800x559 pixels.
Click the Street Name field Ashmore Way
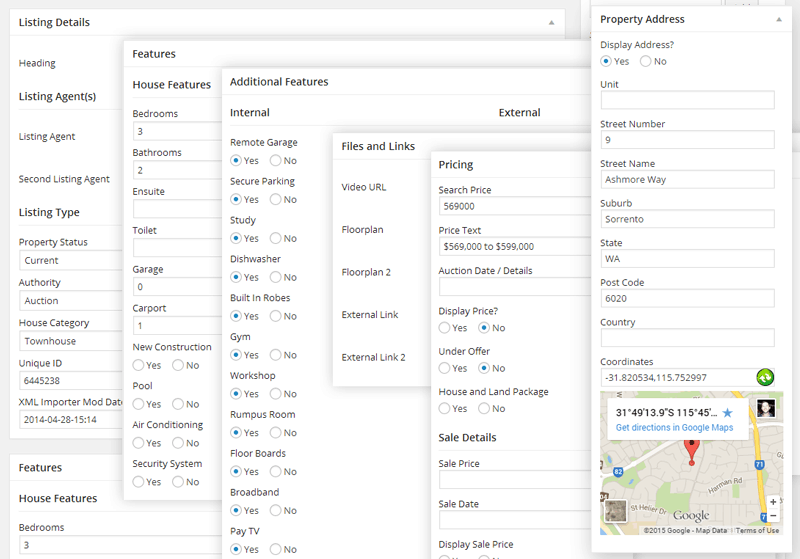pos(687,180)
